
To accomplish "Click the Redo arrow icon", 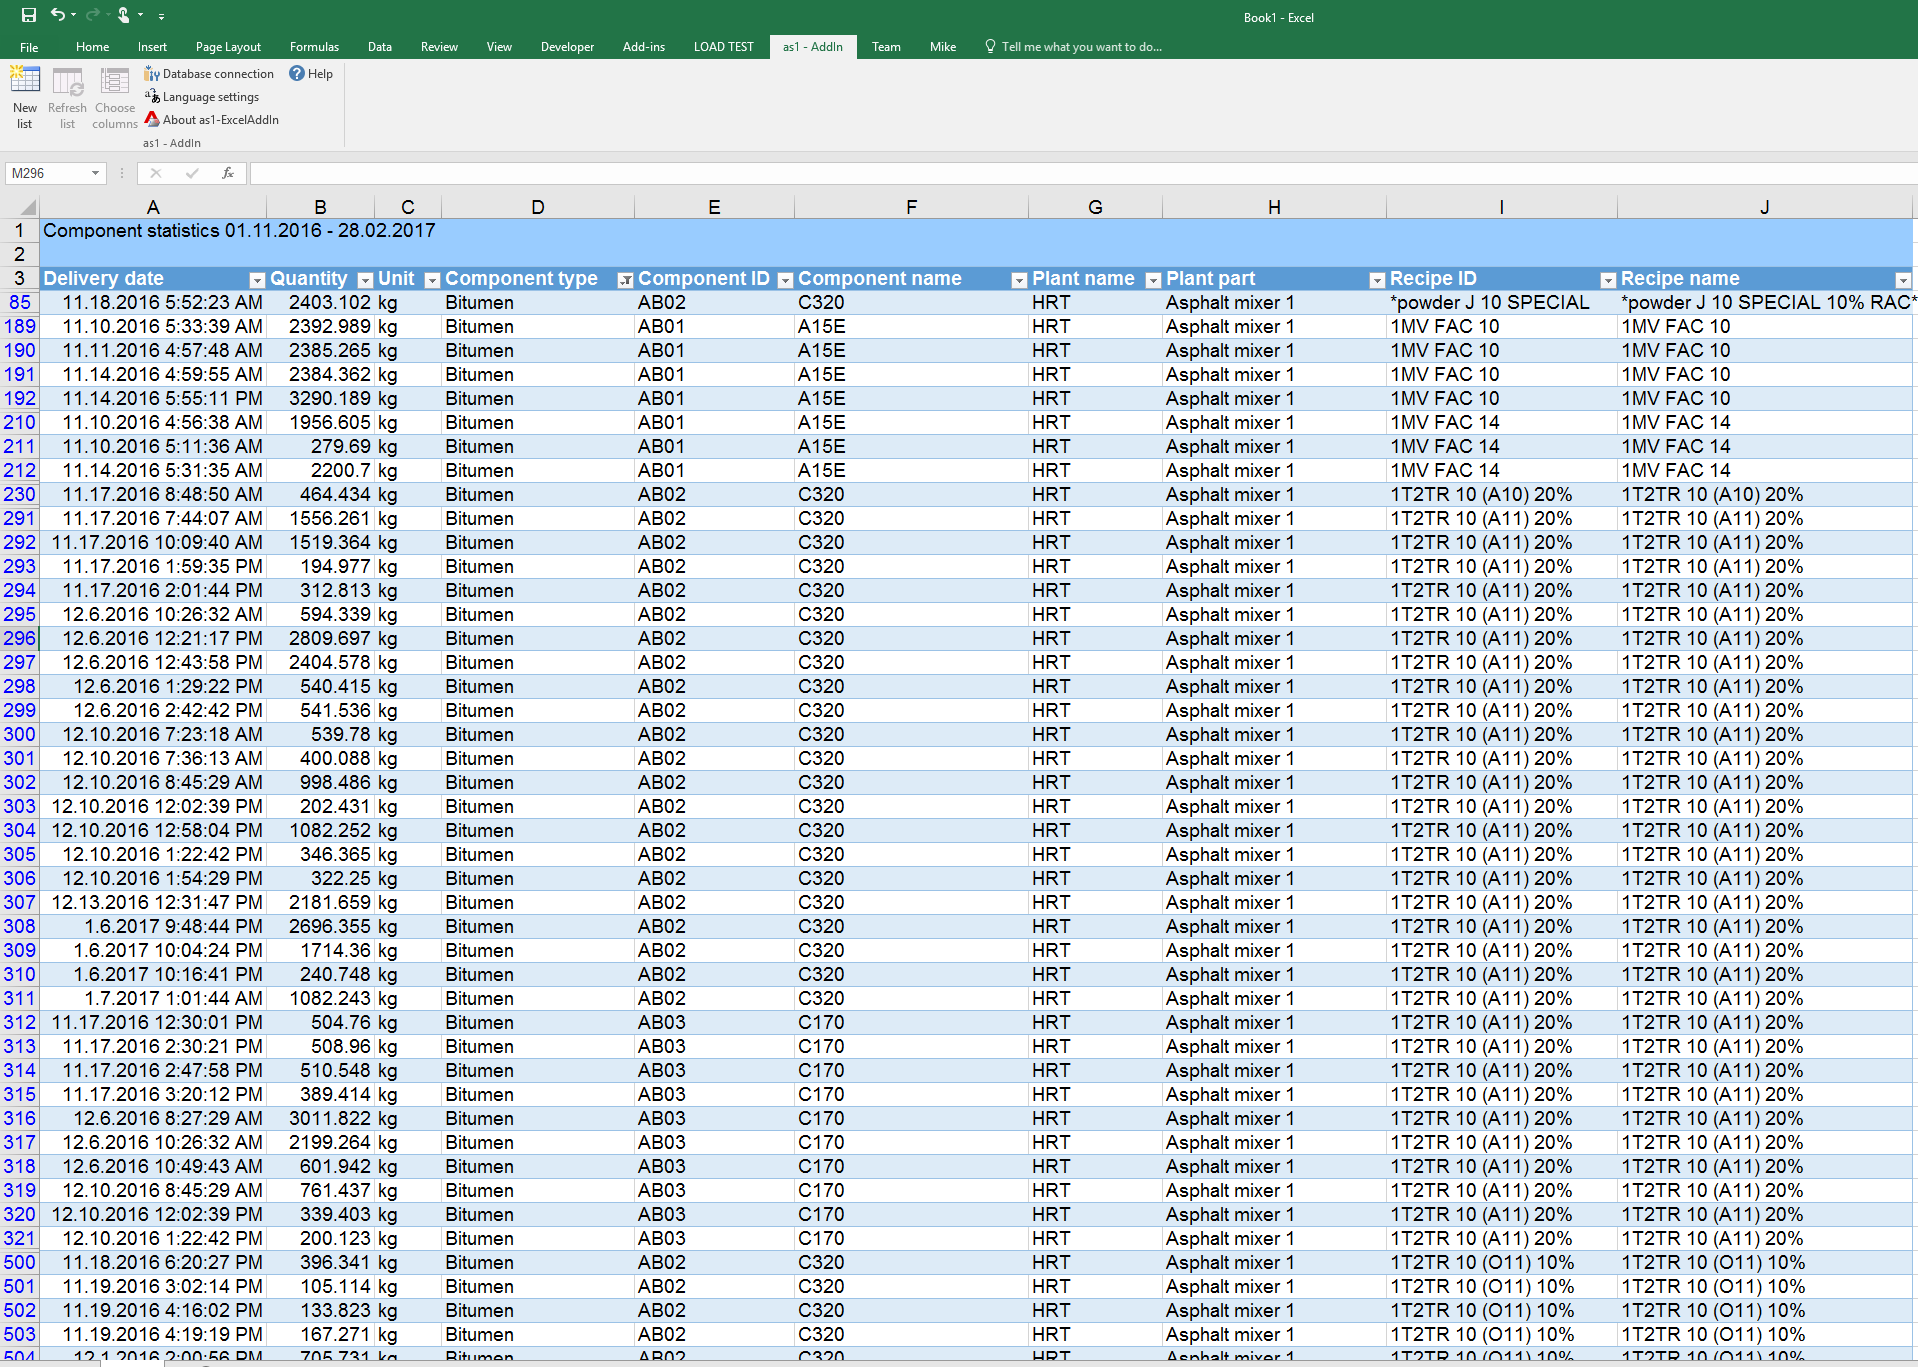I will pos(92,15).
